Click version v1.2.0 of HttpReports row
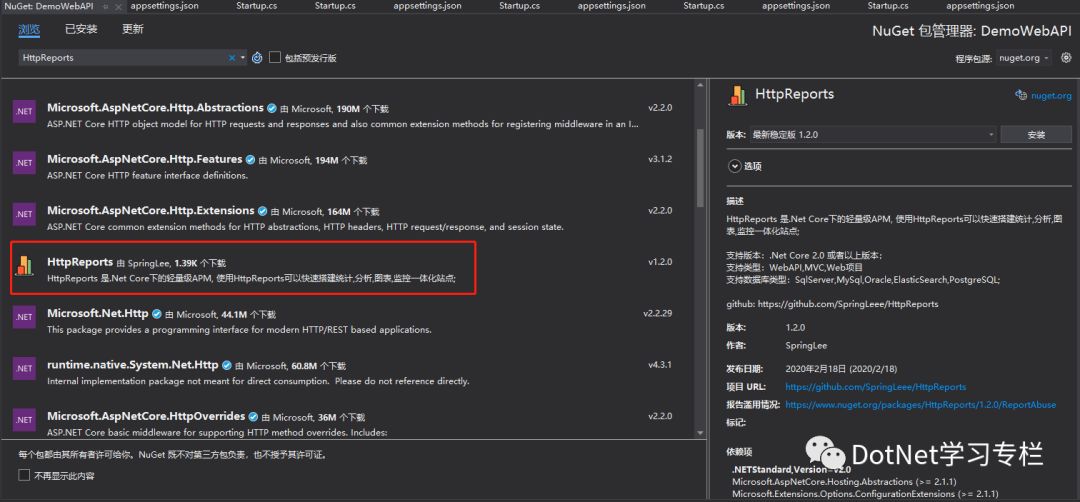1080x502 pixels. point(659,262)
